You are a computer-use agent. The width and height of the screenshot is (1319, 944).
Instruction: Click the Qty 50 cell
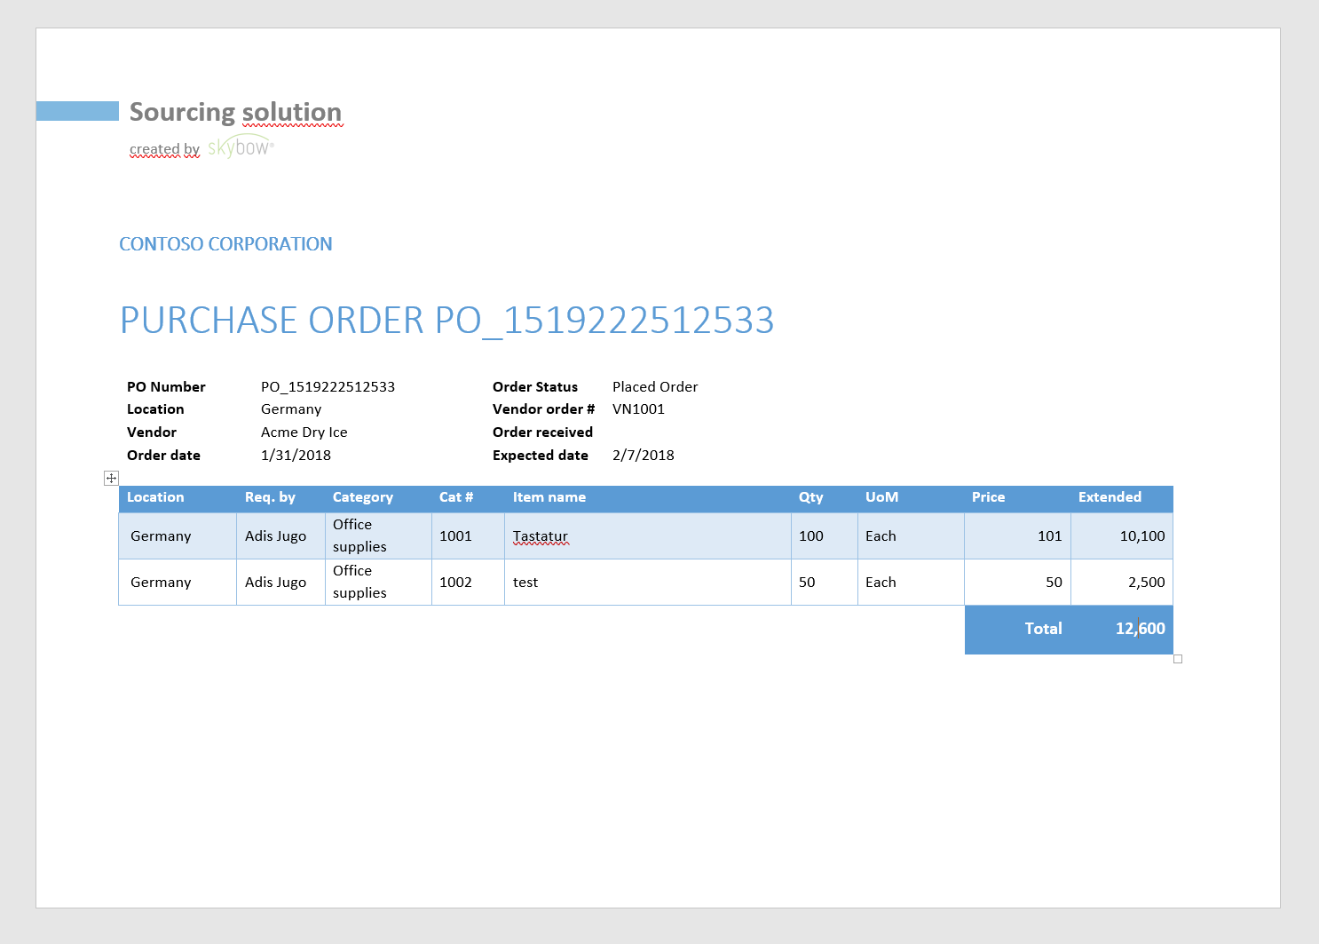[807, 582]
